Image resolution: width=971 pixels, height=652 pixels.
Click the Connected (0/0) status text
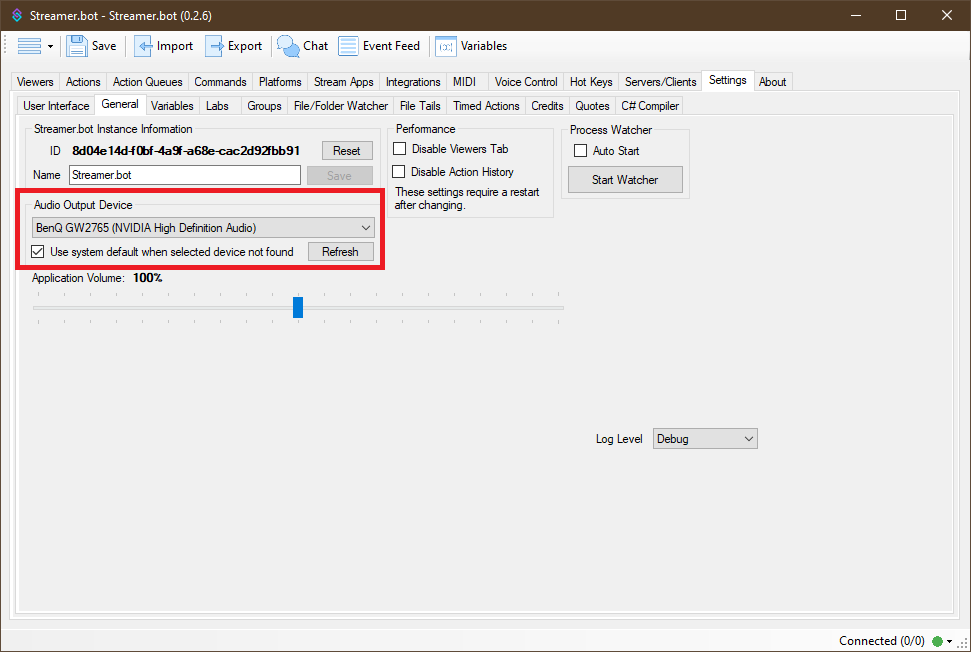pos(882,641)
